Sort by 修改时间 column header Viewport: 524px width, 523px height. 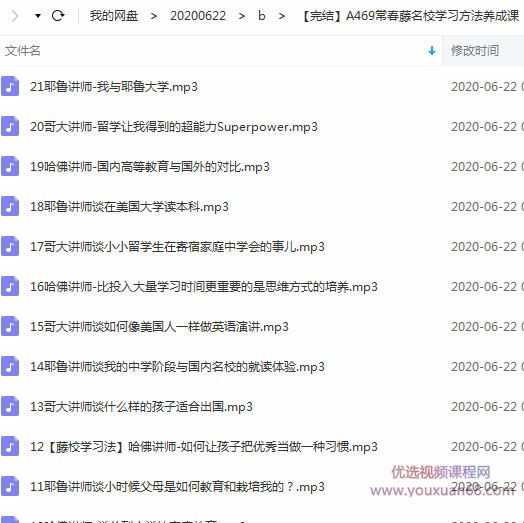coord(475,51)
